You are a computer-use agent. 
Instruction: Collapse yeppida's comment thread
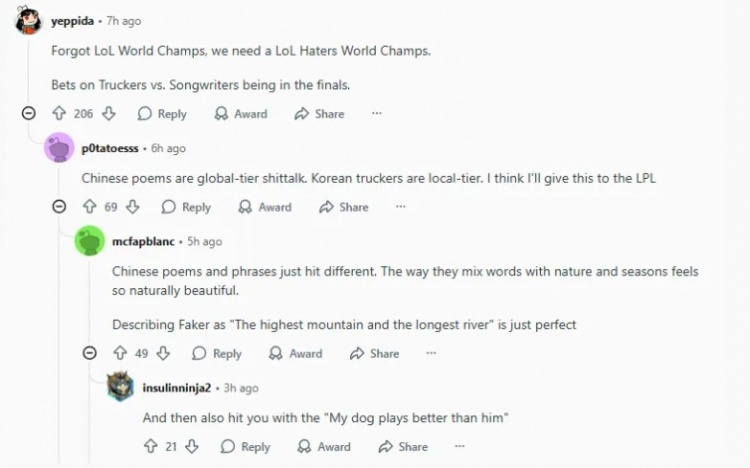pyautogui.click(x=28, y=114)
